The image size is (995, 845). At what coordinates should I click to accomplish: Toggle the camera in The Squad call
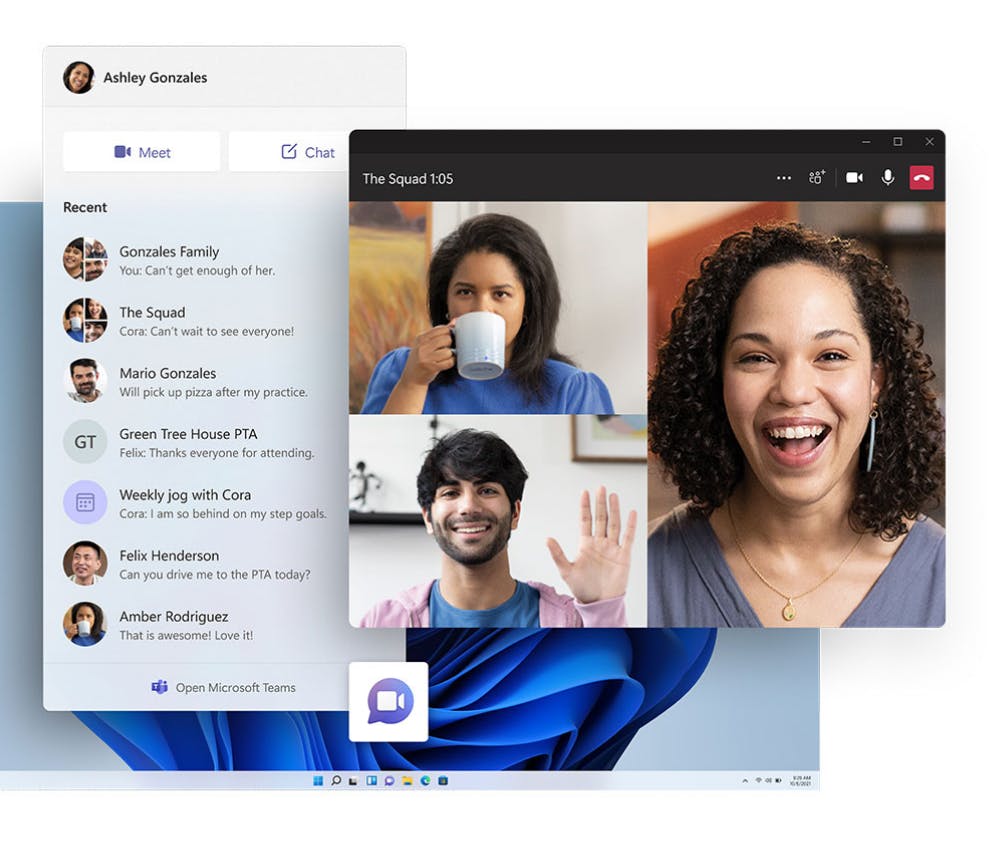(x=854, y=178)
